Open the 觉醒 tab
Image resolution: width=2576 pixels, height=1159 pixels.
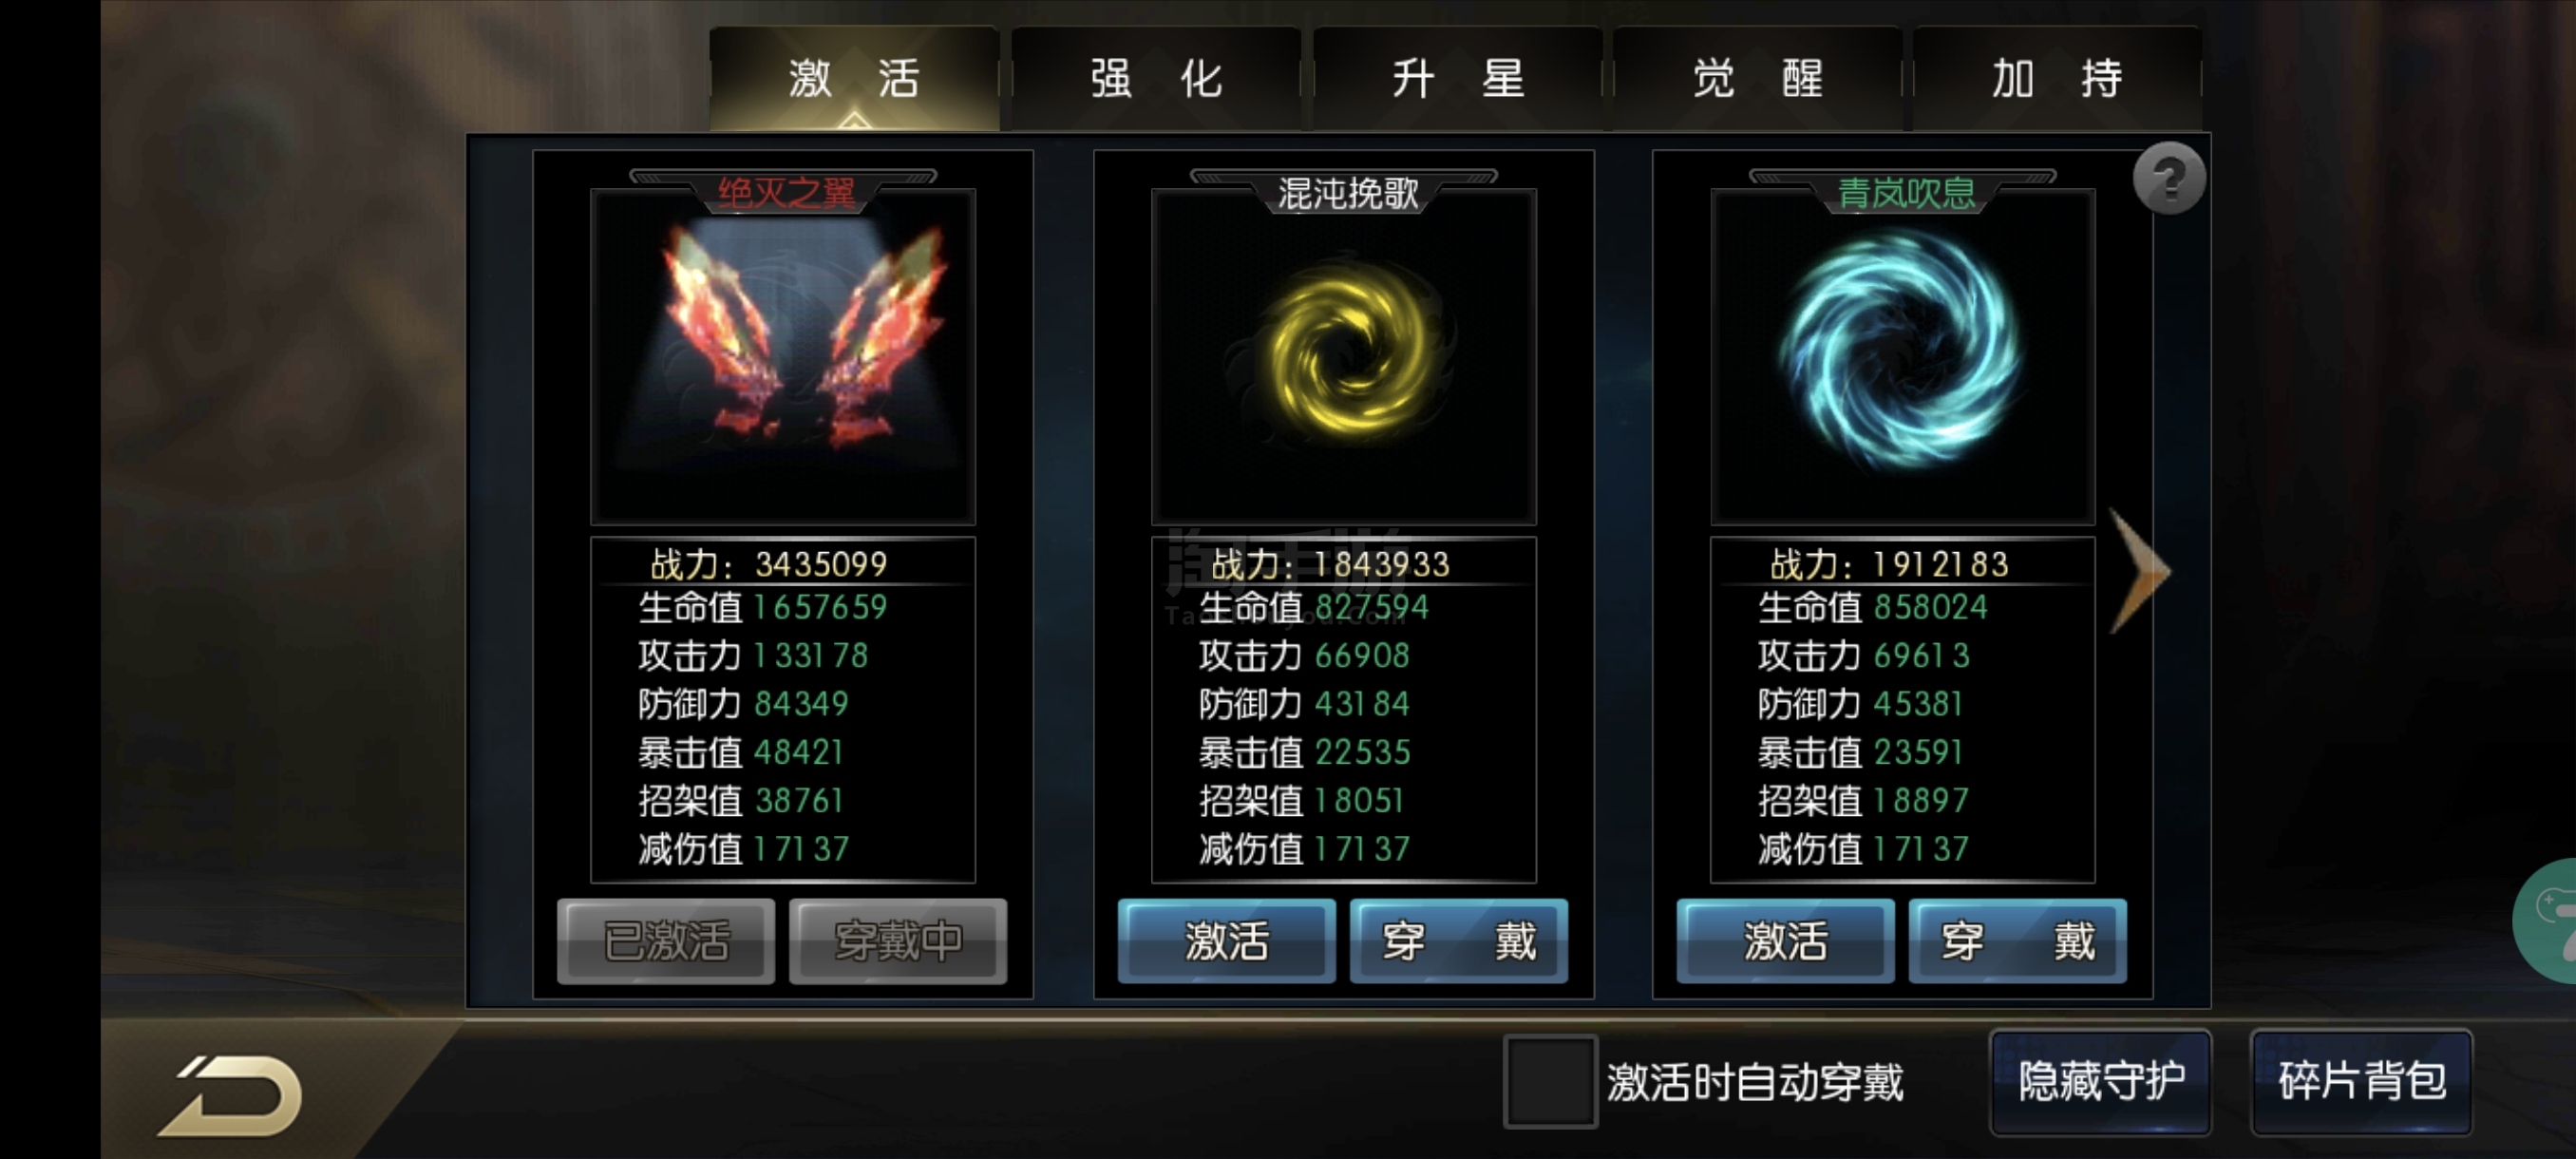(x=1758, y=78)
